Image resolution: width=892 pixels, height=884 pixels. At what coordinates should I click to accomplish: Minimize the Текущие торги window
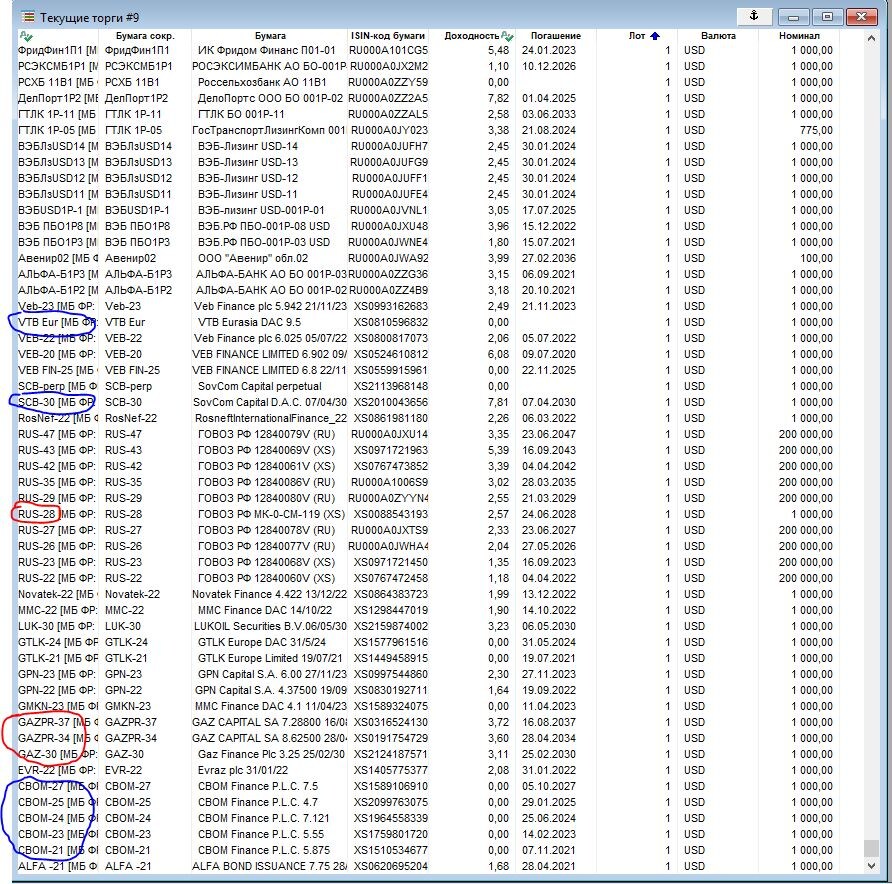tap(793, 16)
